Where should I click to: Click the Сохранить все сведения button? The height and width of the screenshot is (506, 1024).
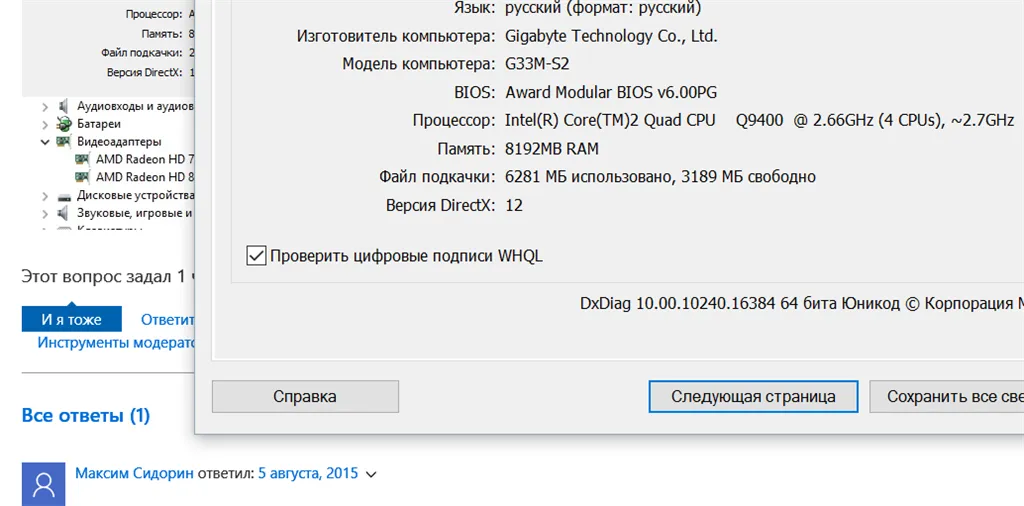[x=948, y=396]
